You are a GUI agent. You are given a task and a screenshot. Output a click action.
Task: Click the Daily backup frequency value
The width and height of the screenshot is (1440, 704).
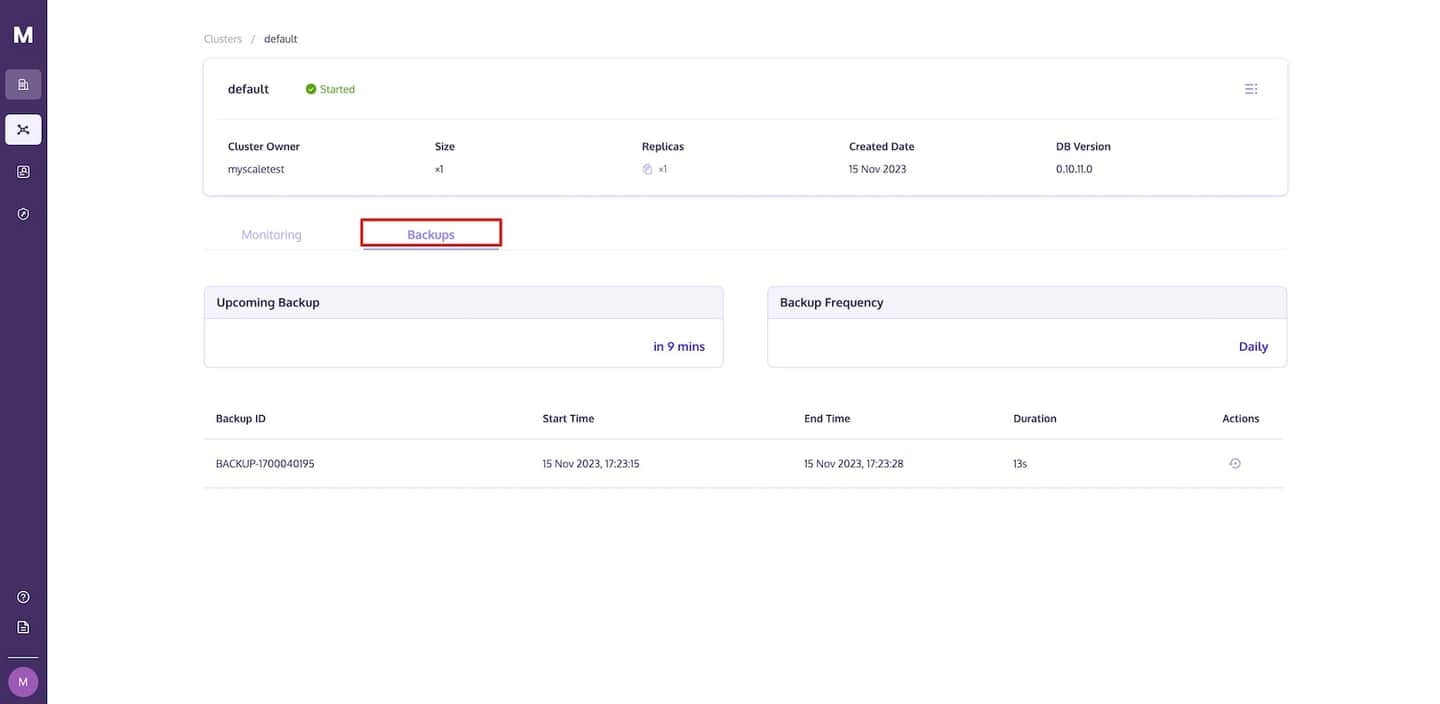(1253, 346)
